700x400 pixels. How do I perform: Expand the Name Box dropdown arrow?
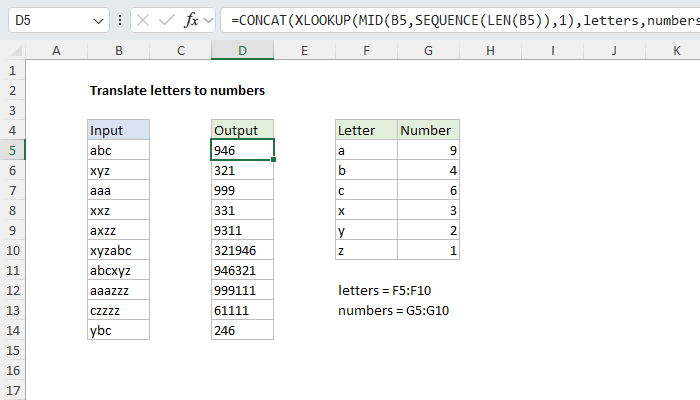point(98,21)
